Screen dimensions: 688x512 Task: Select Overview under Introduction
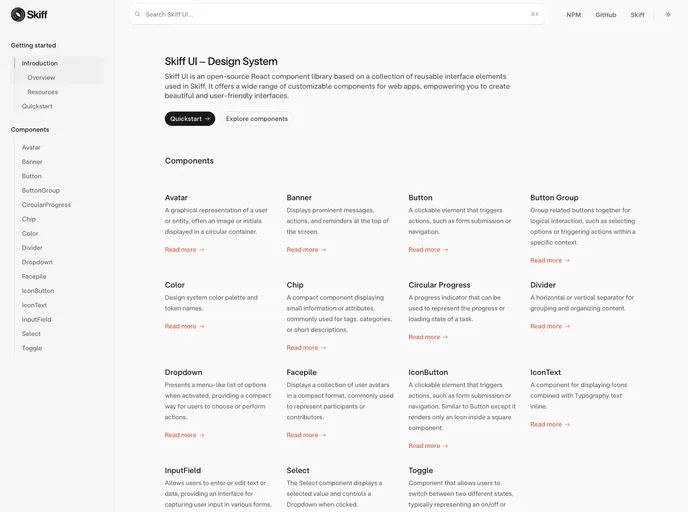tap(41, 78)
